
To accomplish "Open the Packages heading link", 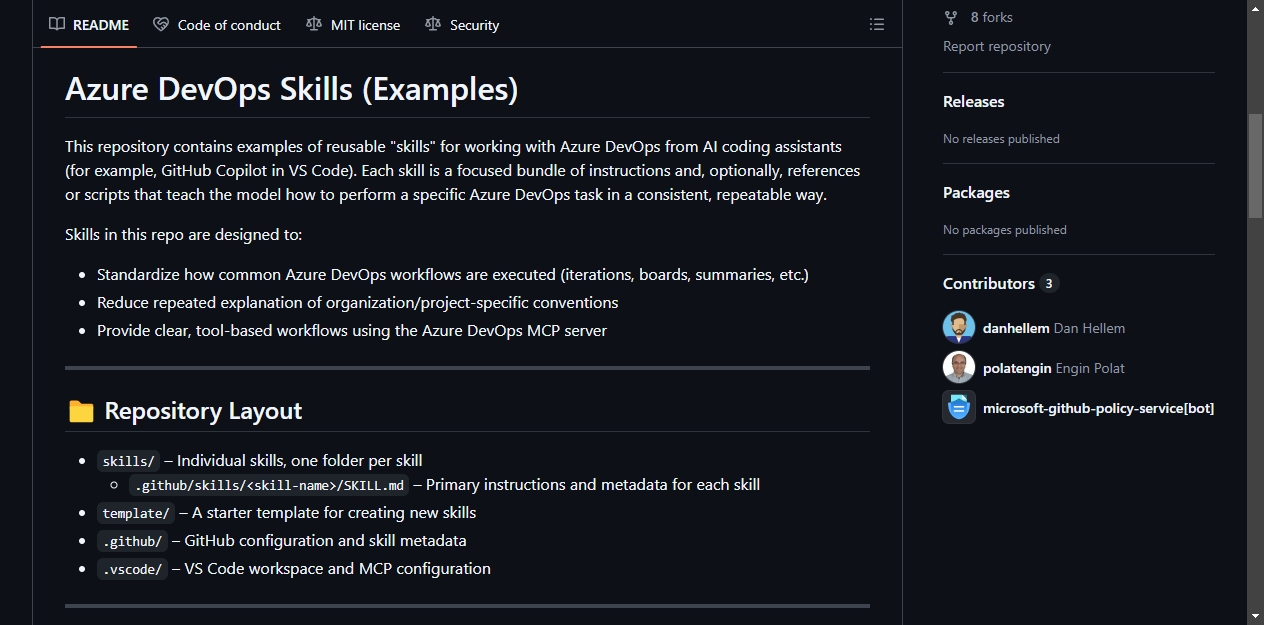I will [x=976, y=193].
